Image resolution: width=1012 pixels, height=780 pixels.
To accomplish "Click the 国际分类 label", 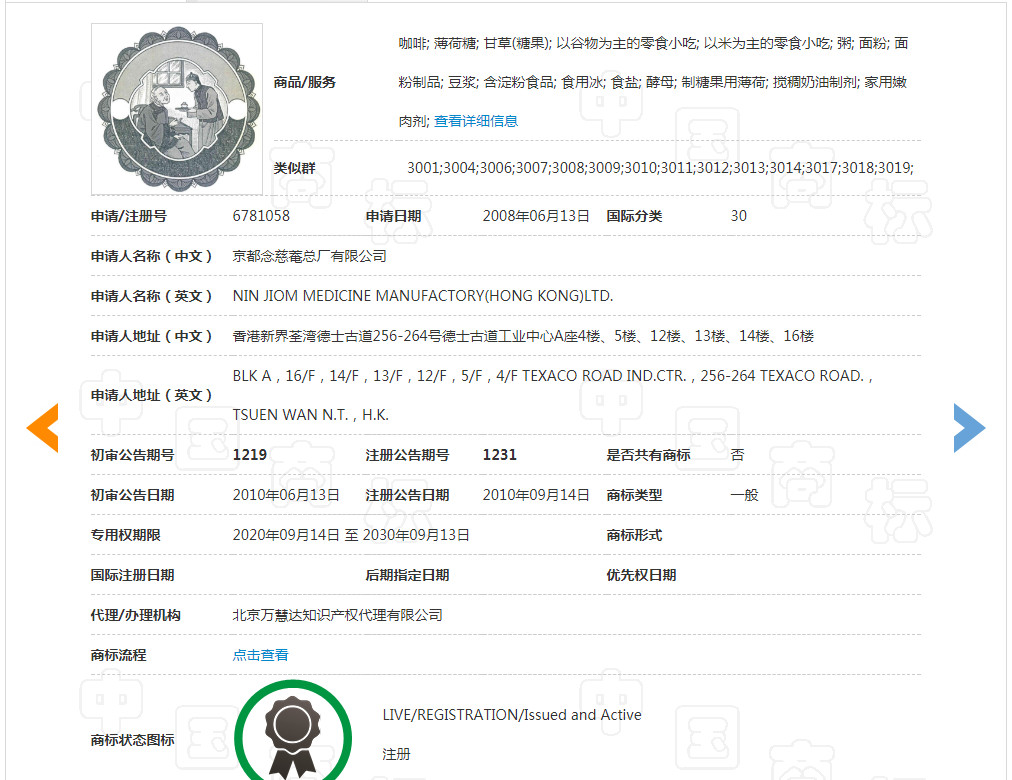I will point(634,215).
